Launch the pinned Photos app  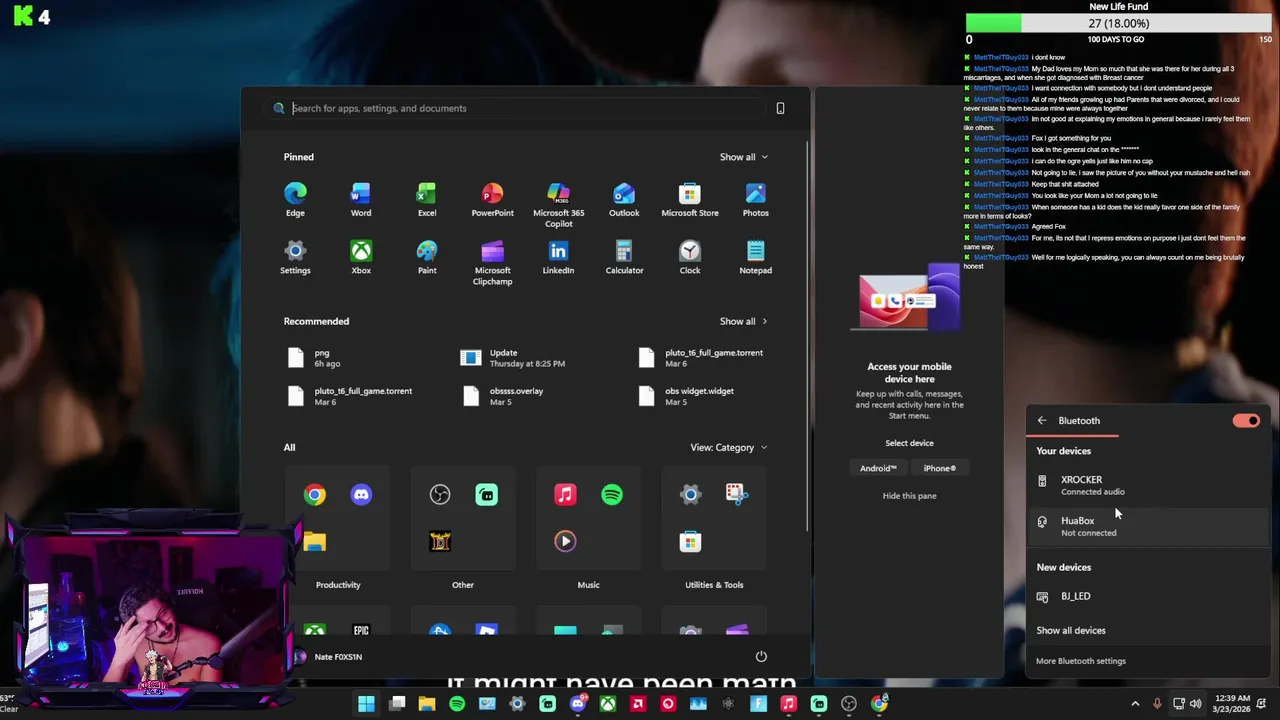tap(756, 199)
